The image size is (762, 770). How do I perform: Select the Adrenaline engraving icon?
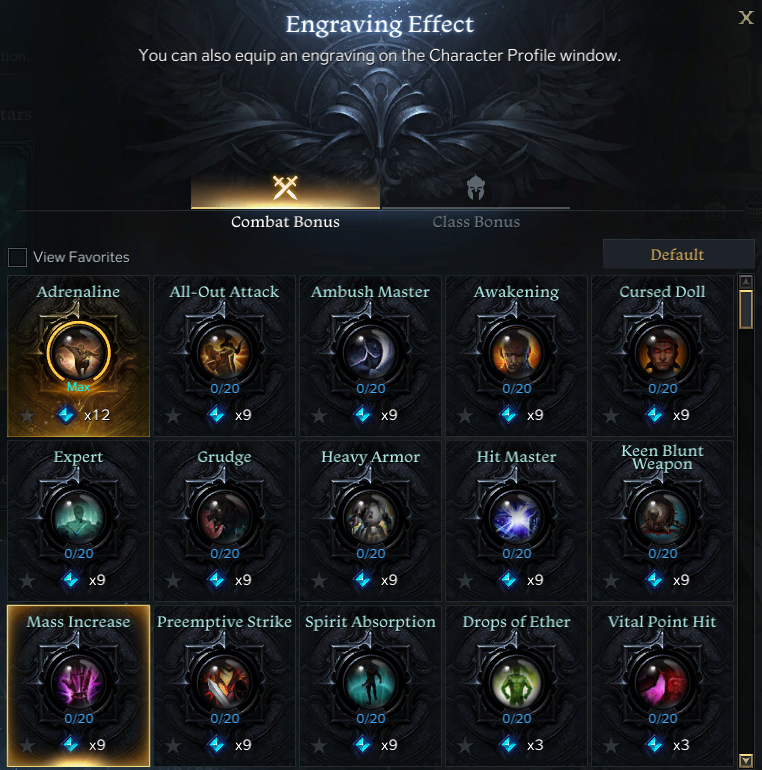click(79, 353)
